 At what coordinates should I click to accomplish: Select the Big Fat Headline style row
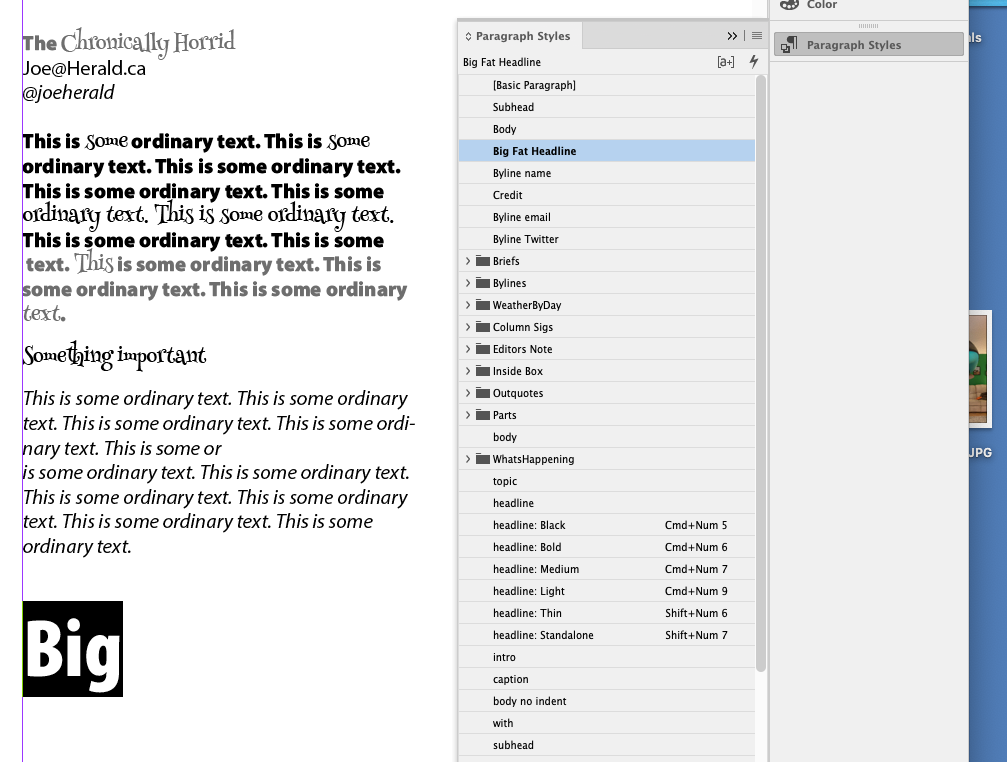607,151
